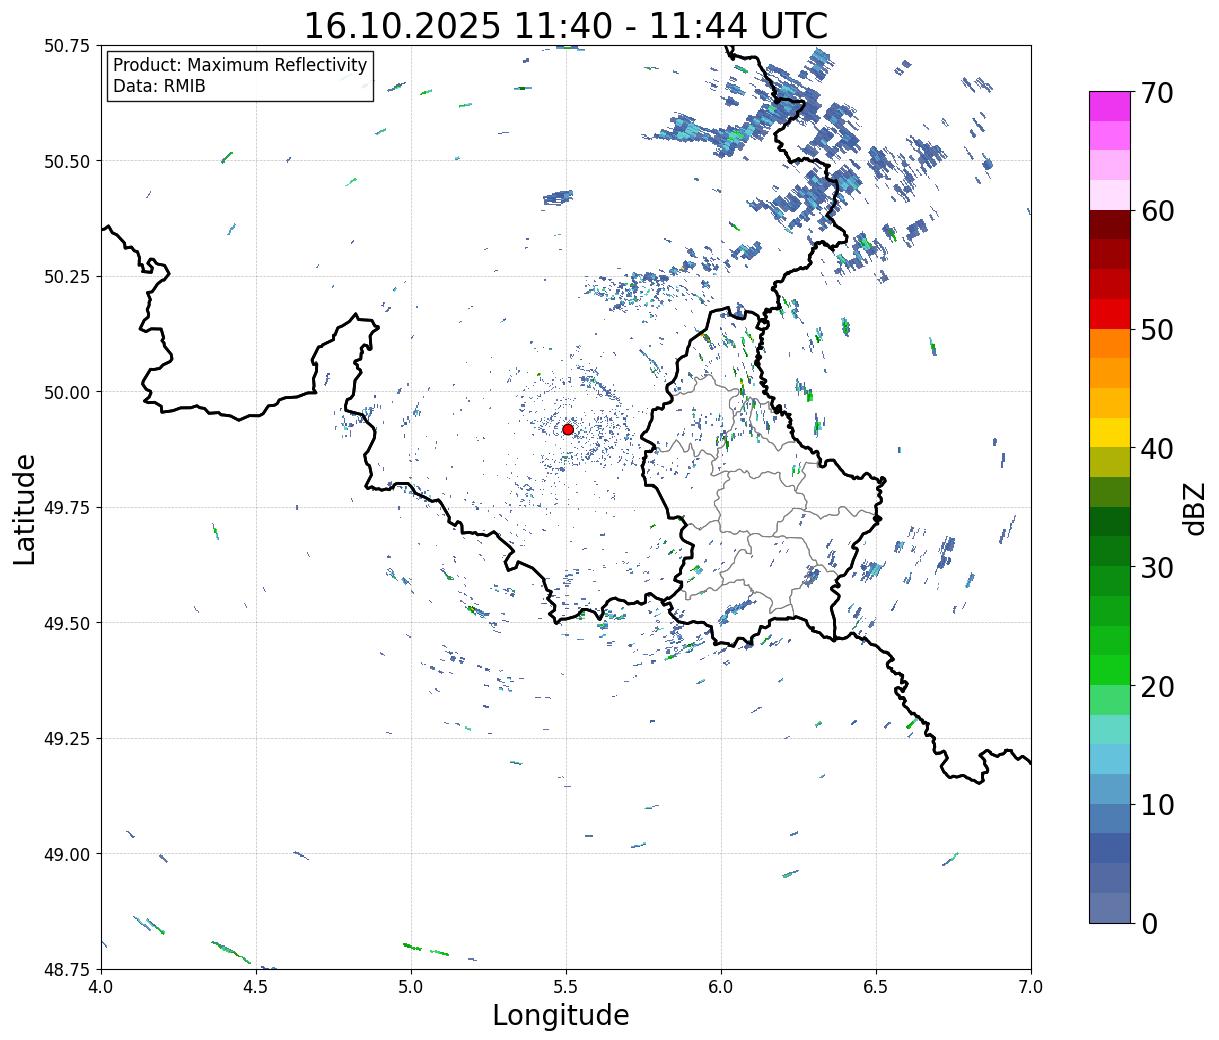
Task: Click the latitude tick label '49.50'
Action: 66,623
